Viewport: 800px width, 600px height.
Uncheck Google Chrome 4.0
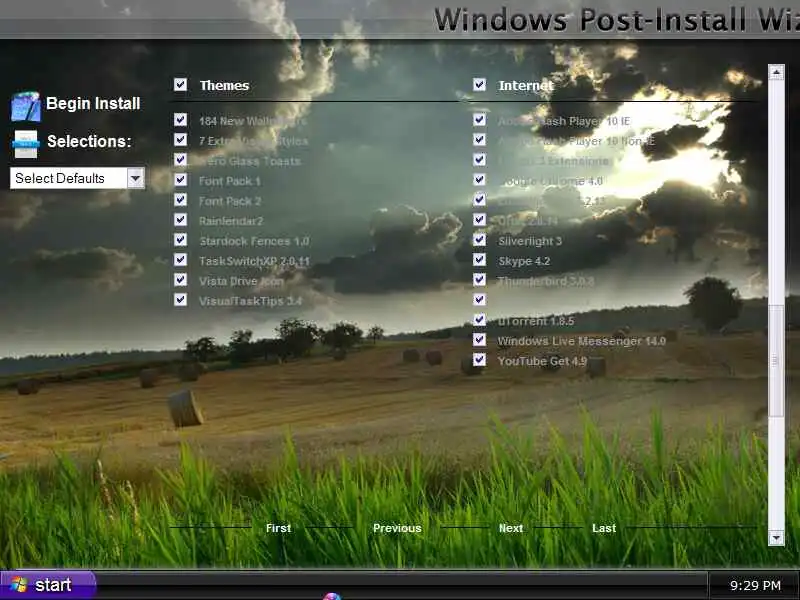[479, 180]
